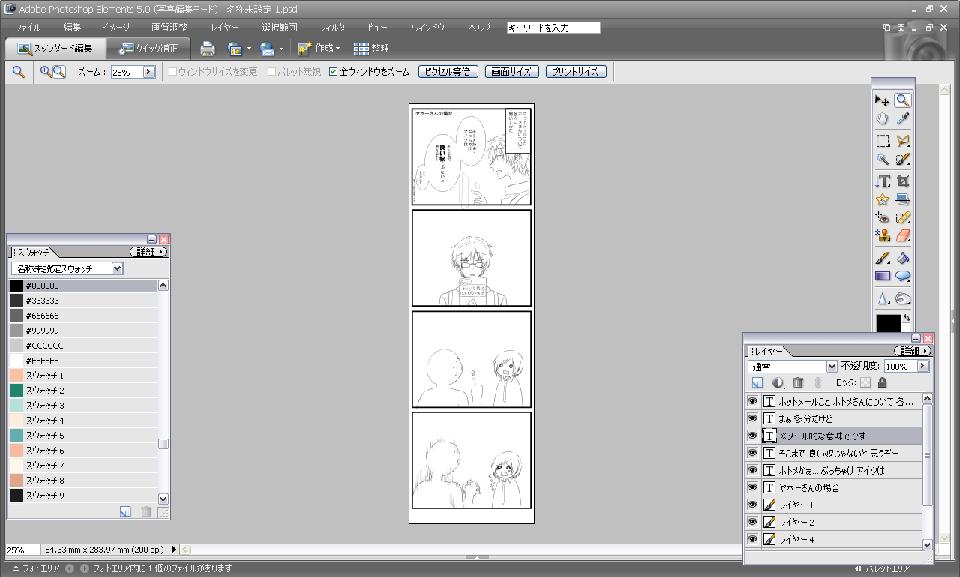
Task: Select the Eyedropper tool
Action: pyautogui.click(x=902, y=119)
